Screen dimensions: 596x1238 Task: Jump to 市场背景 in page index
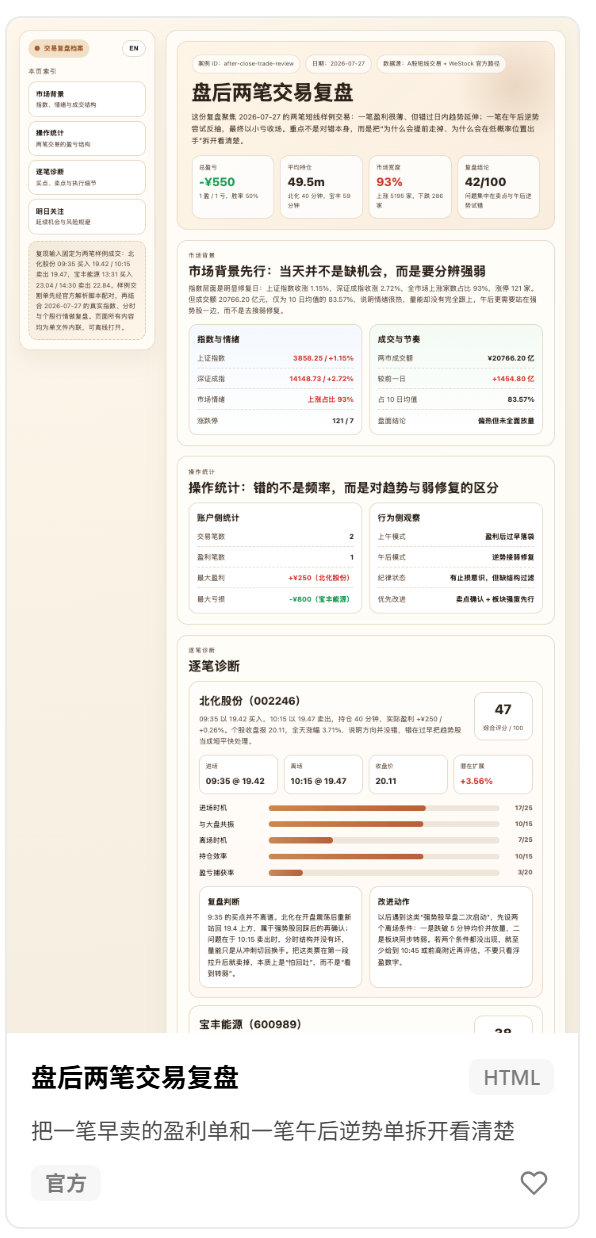click(87, 99)
